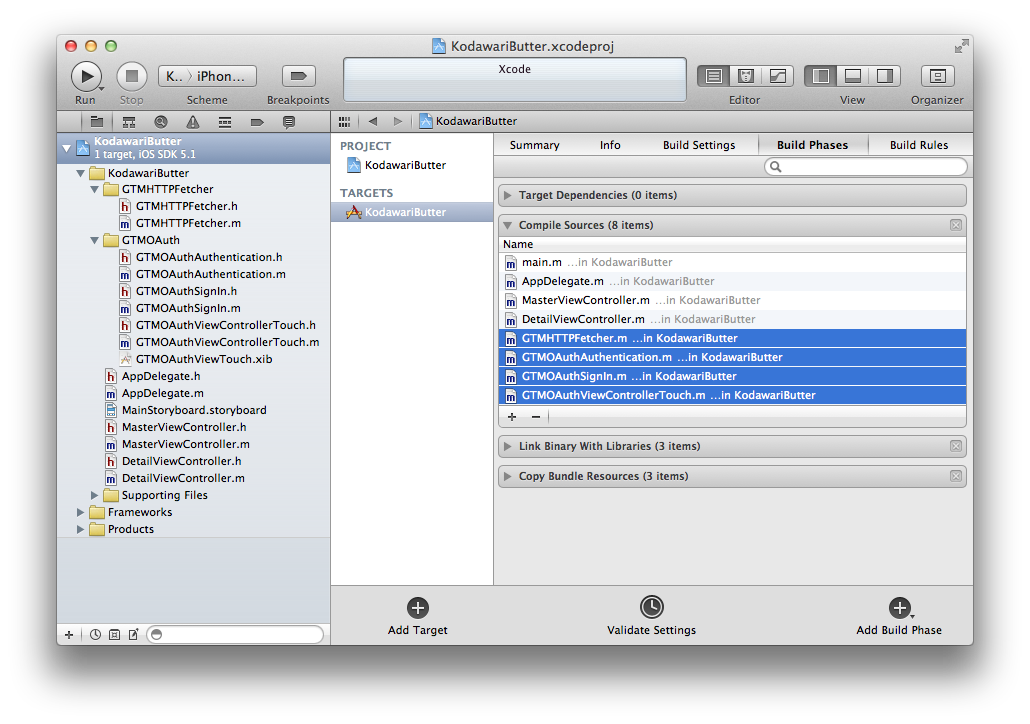Click Validate Settings
Viewport: 1030px width, 724px height.
652,616
